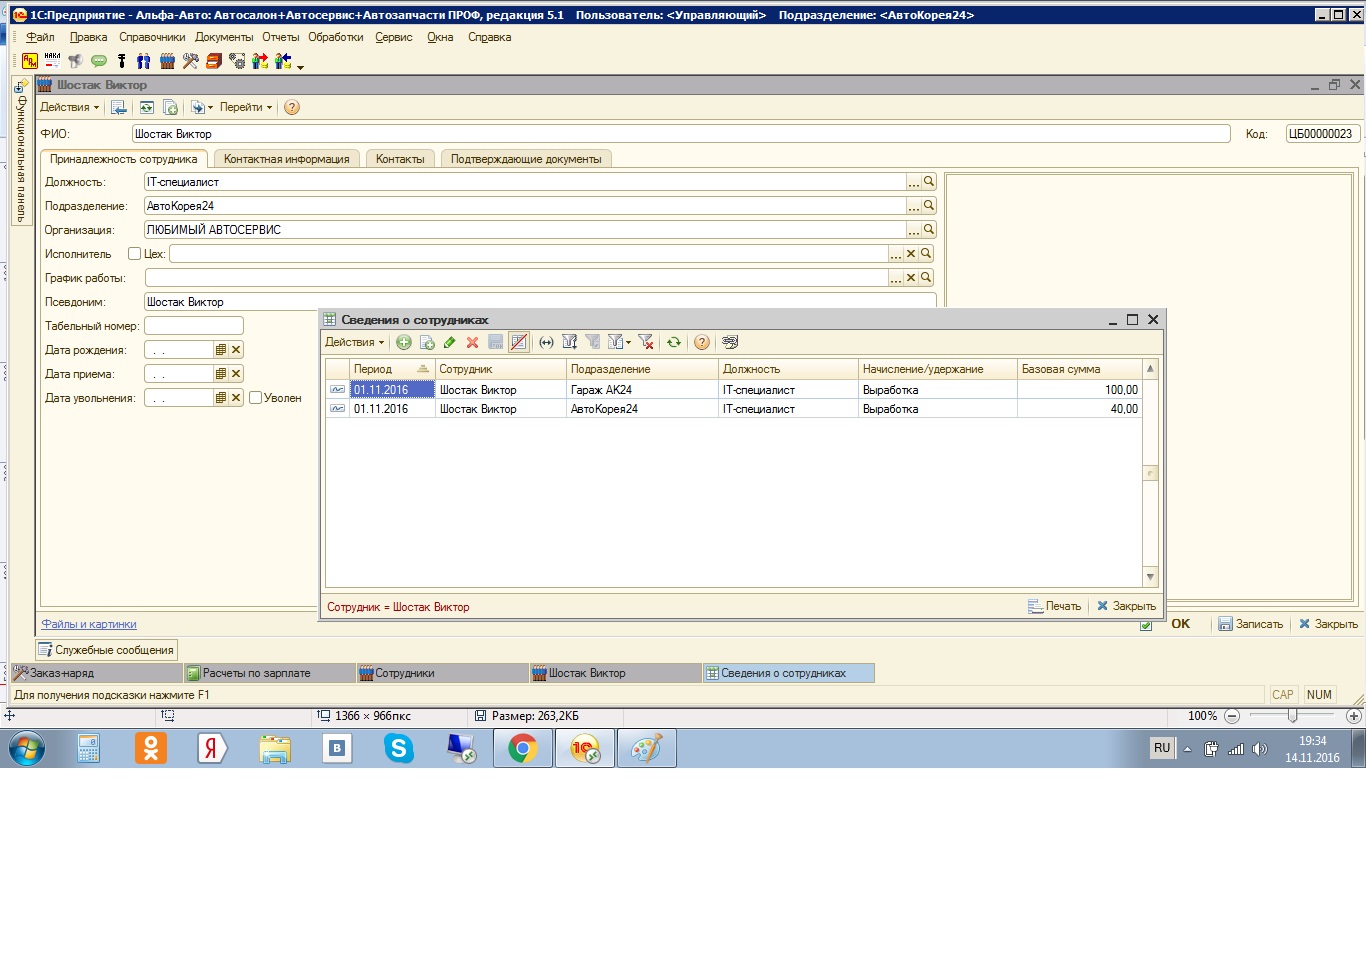Open the filter history dropdown icon
Image resolution: width=1366 pixels, height=966 pixels.
tap(619, 342)
